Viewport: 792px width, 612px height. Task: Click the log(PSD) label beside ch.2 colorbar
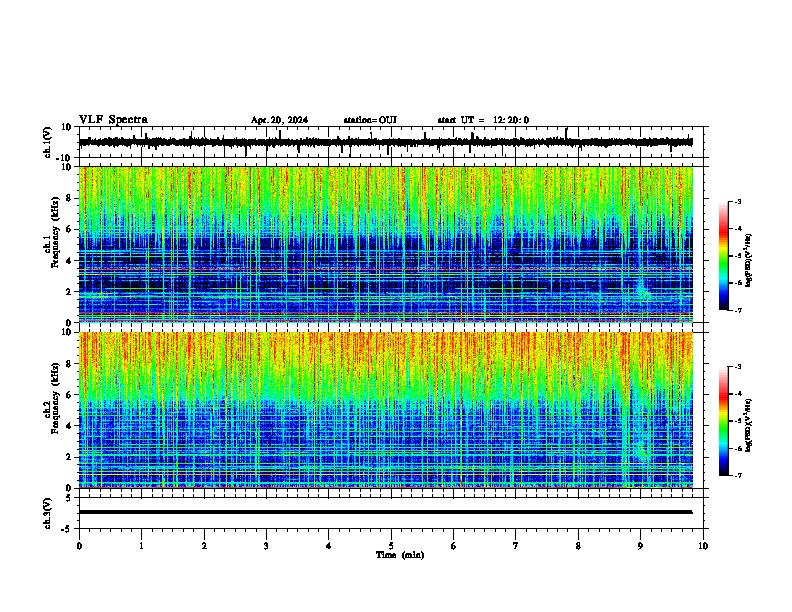click(x=749, y=425)
